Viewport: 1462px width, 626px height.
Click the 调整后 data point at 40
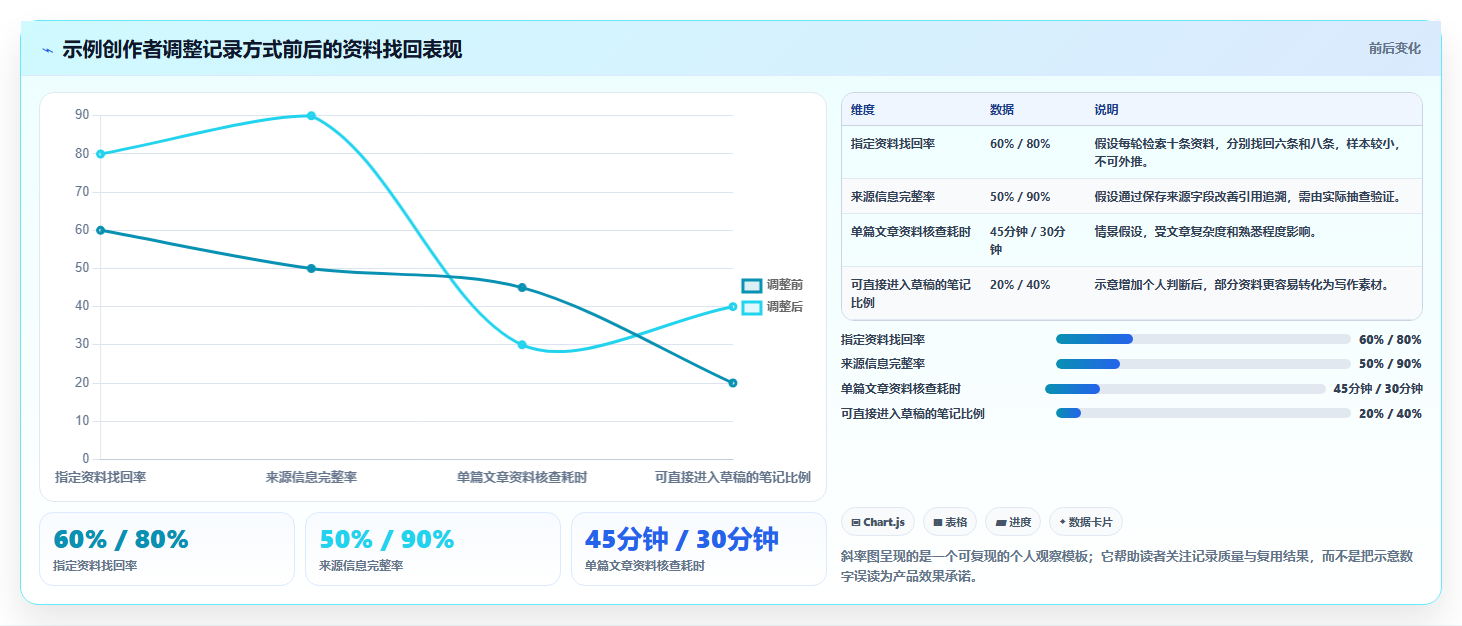(x=733, y=307)
